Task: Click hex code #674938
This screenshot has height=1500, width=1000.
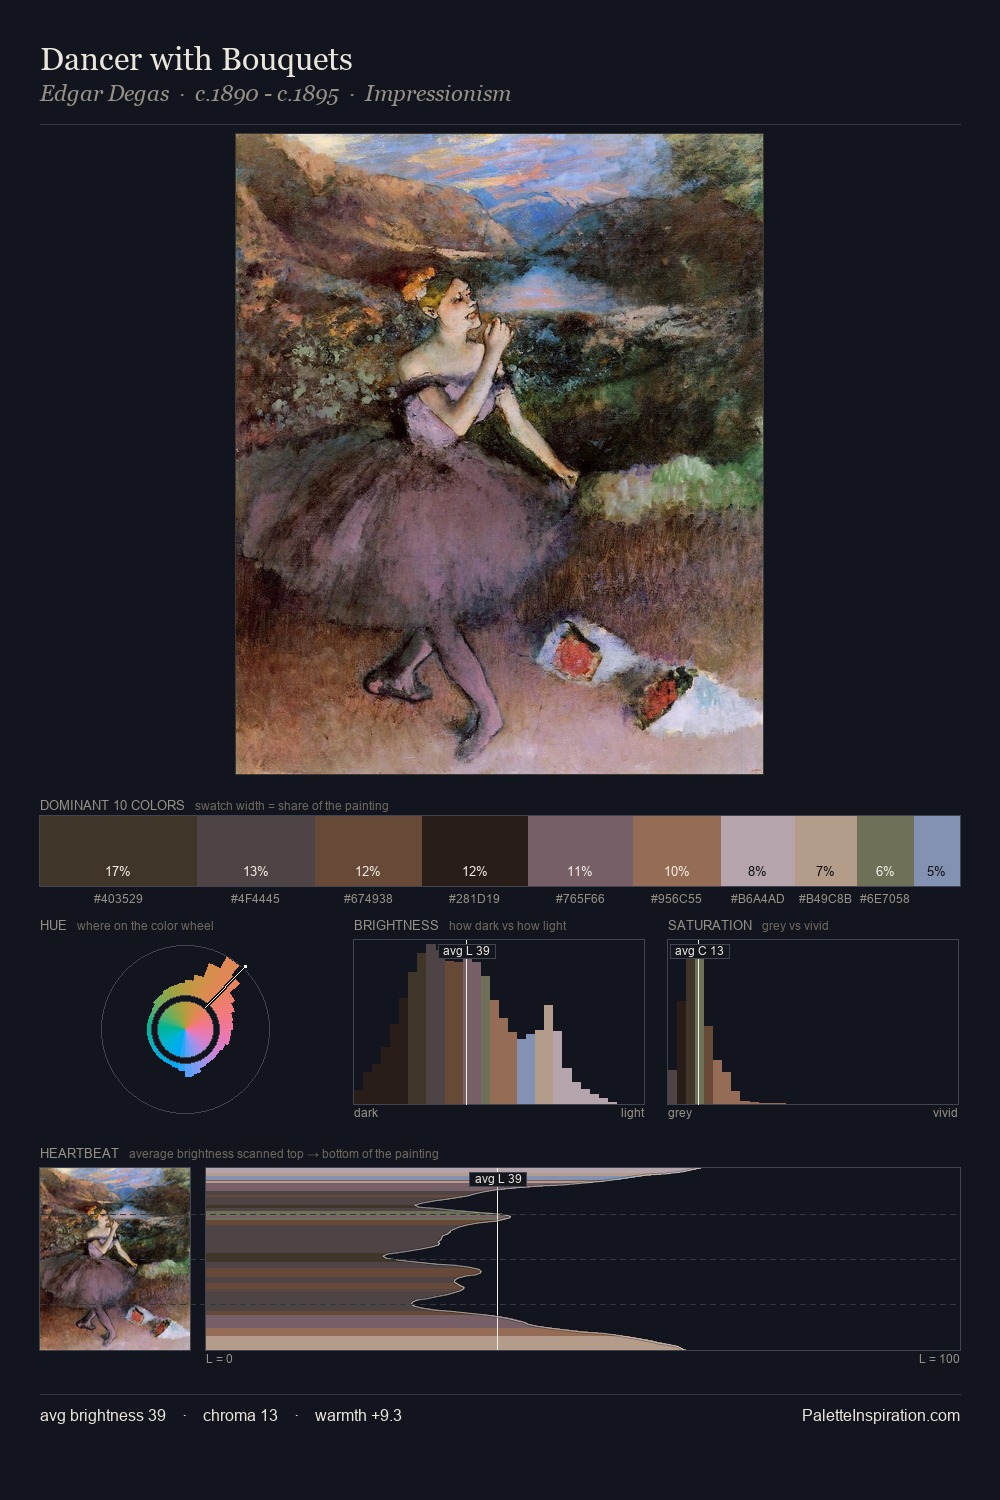Action: click(x=368, y=899)
